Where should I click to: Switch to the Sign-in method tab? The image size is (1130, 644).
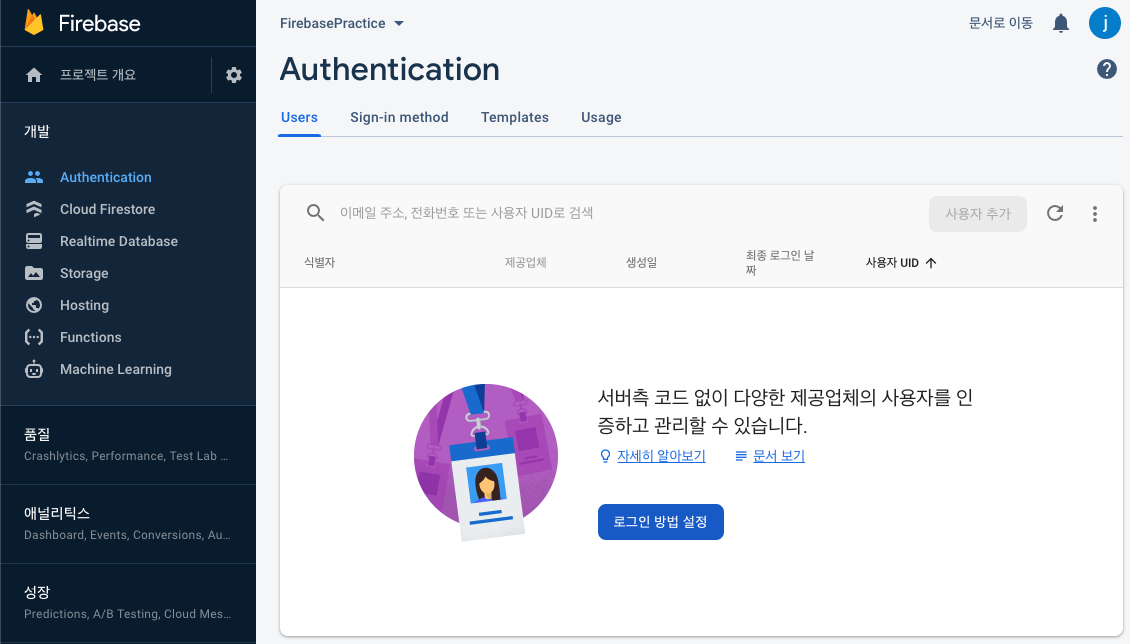tap(399, 117)
